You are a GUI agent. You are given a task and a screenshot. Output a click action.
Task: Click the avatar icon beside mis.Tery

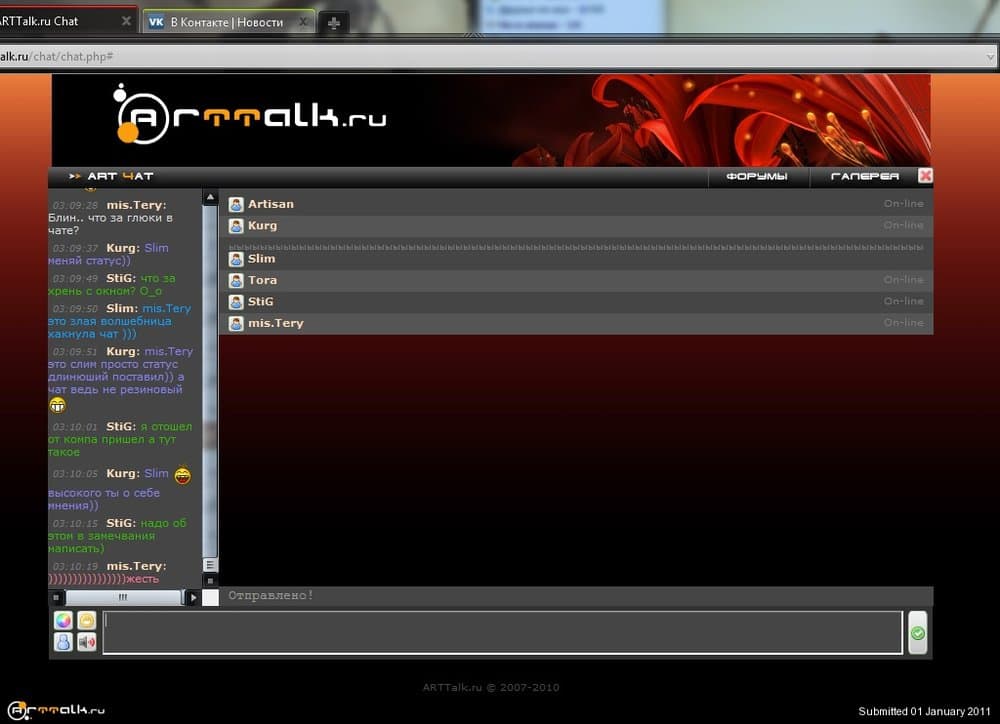click(x=236, y=324)
